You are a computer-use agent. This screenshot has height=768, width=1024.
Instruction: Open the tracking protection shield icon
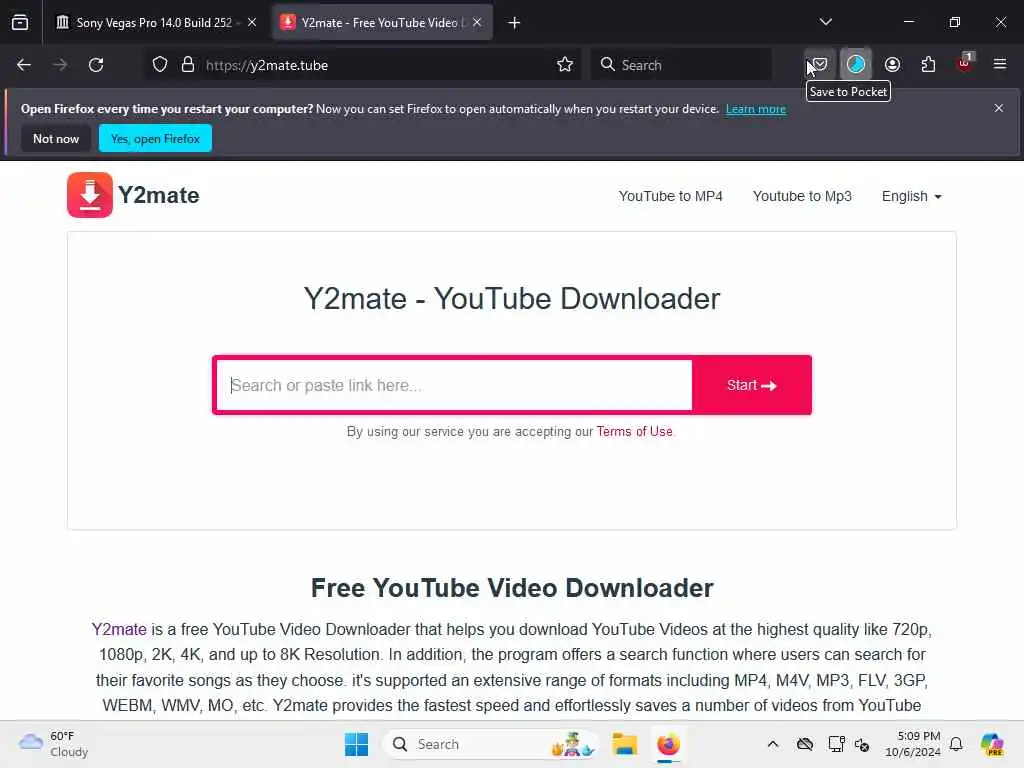[x=160, y=65]
